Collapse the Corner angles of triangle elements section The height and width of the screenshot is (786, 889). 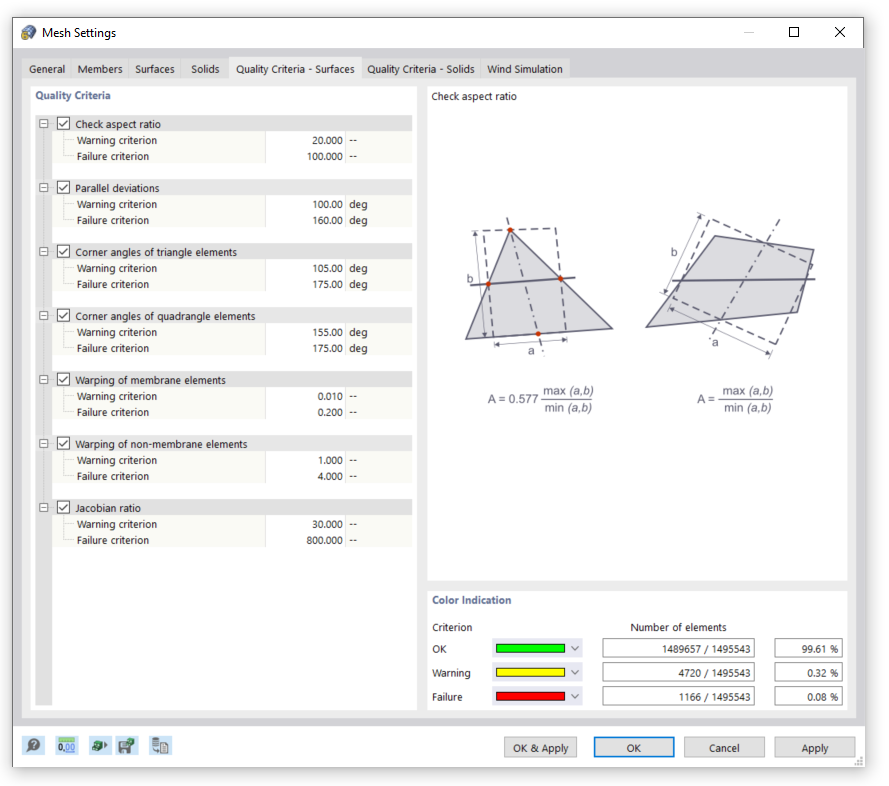43,251
